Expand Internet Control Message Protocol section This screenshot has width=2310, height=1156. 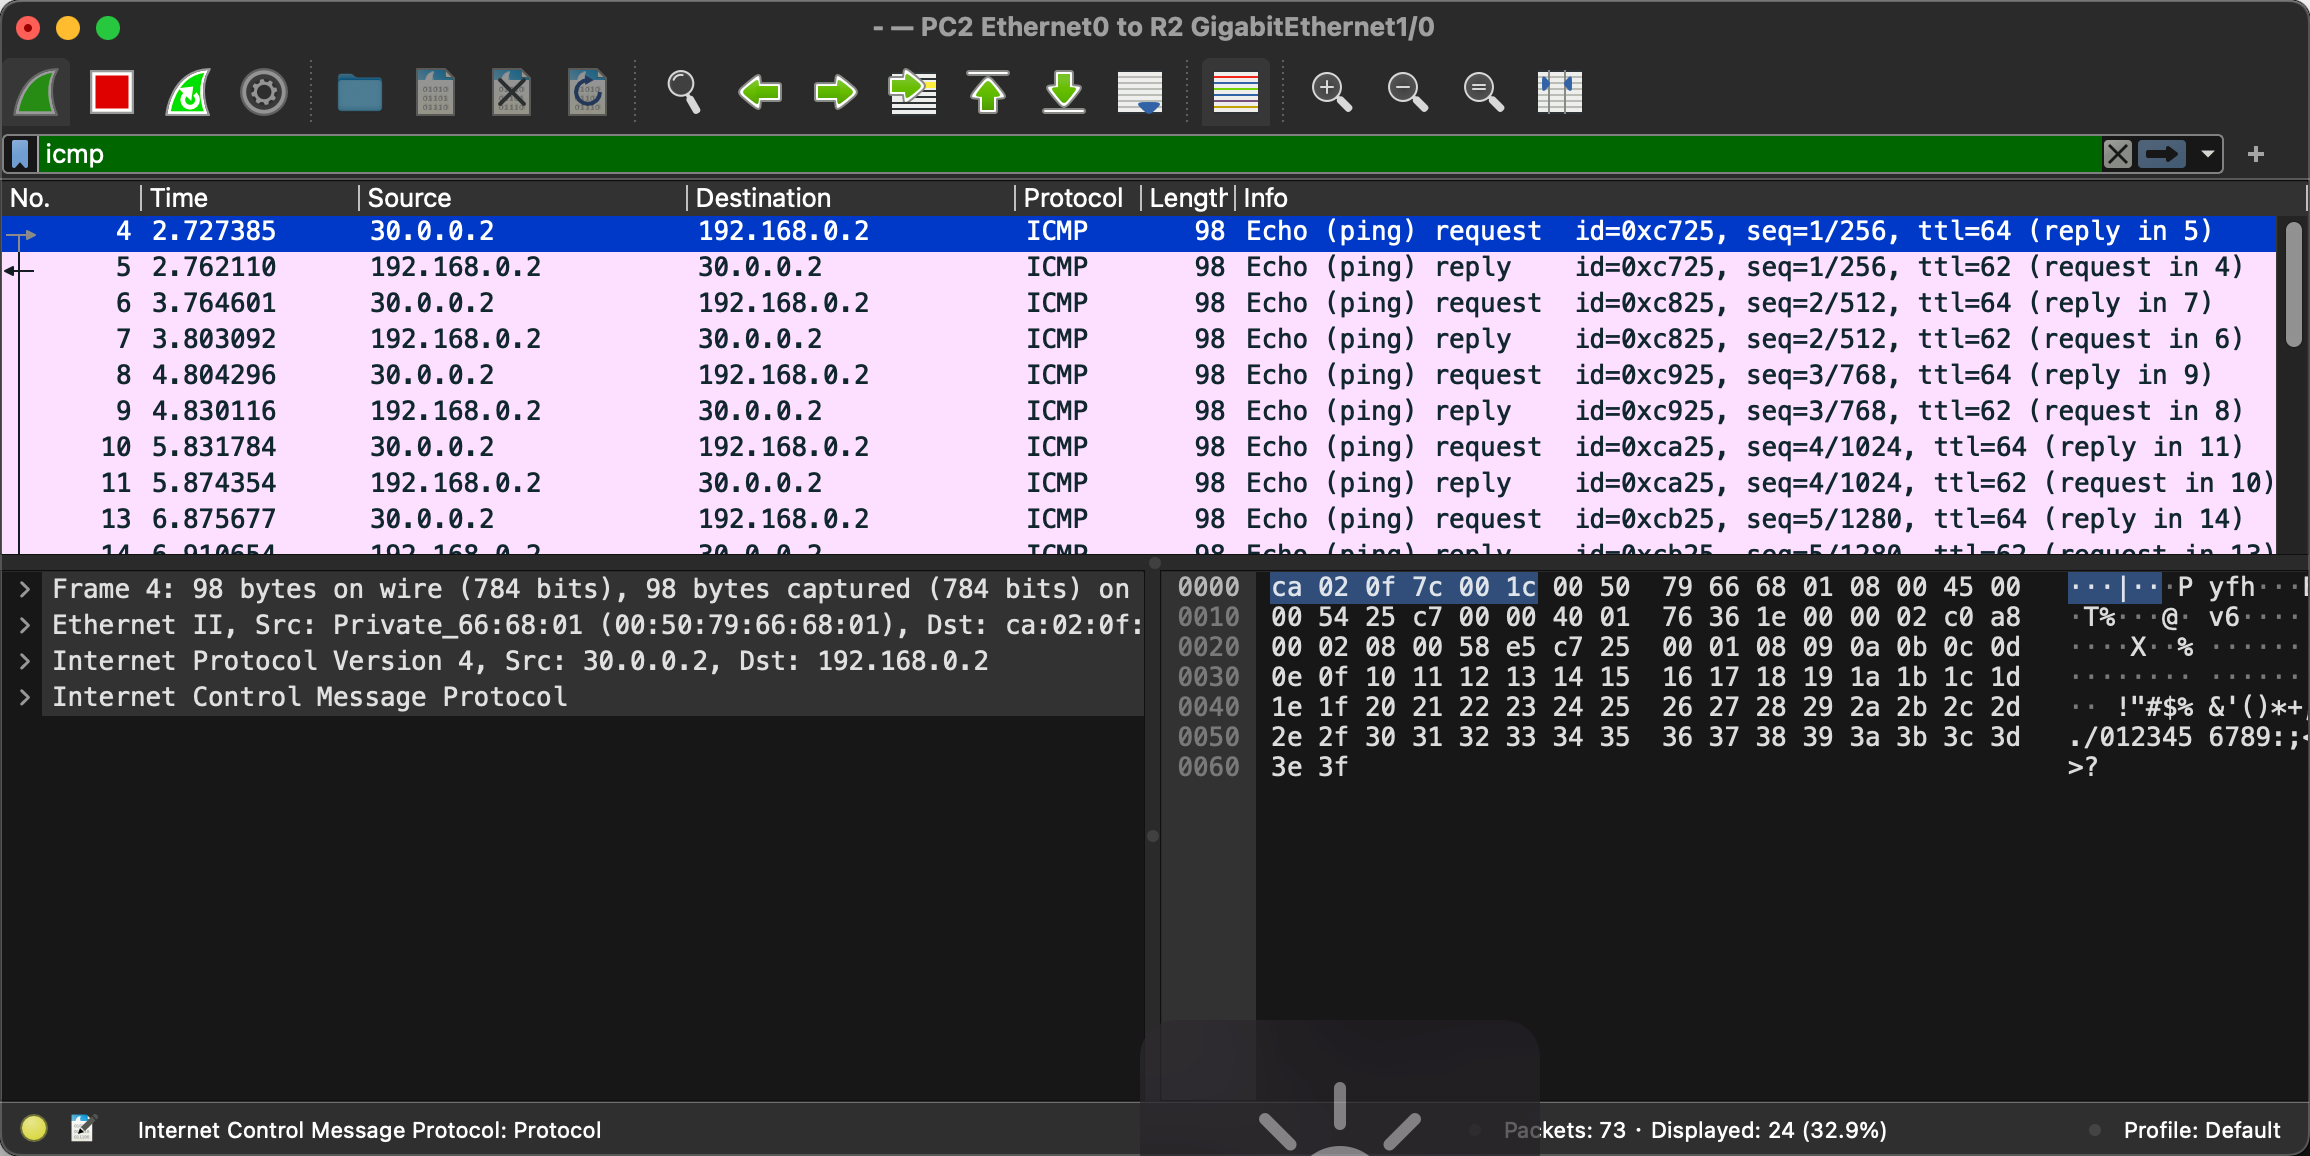tap(25, 697)
